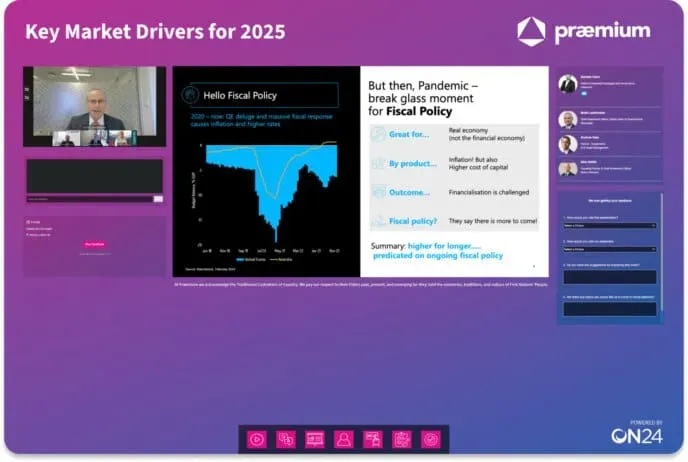Open the media player dock icon
The width and height of the screenshot is (688, 462).
tap(257, 439)
